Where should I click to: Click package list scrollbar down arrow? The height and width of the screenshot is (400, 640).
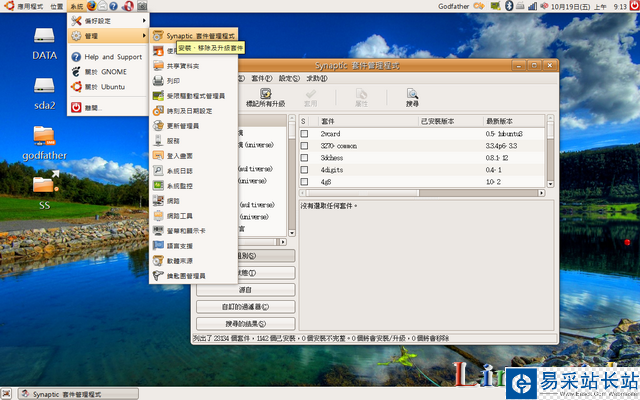pos(550,184)
